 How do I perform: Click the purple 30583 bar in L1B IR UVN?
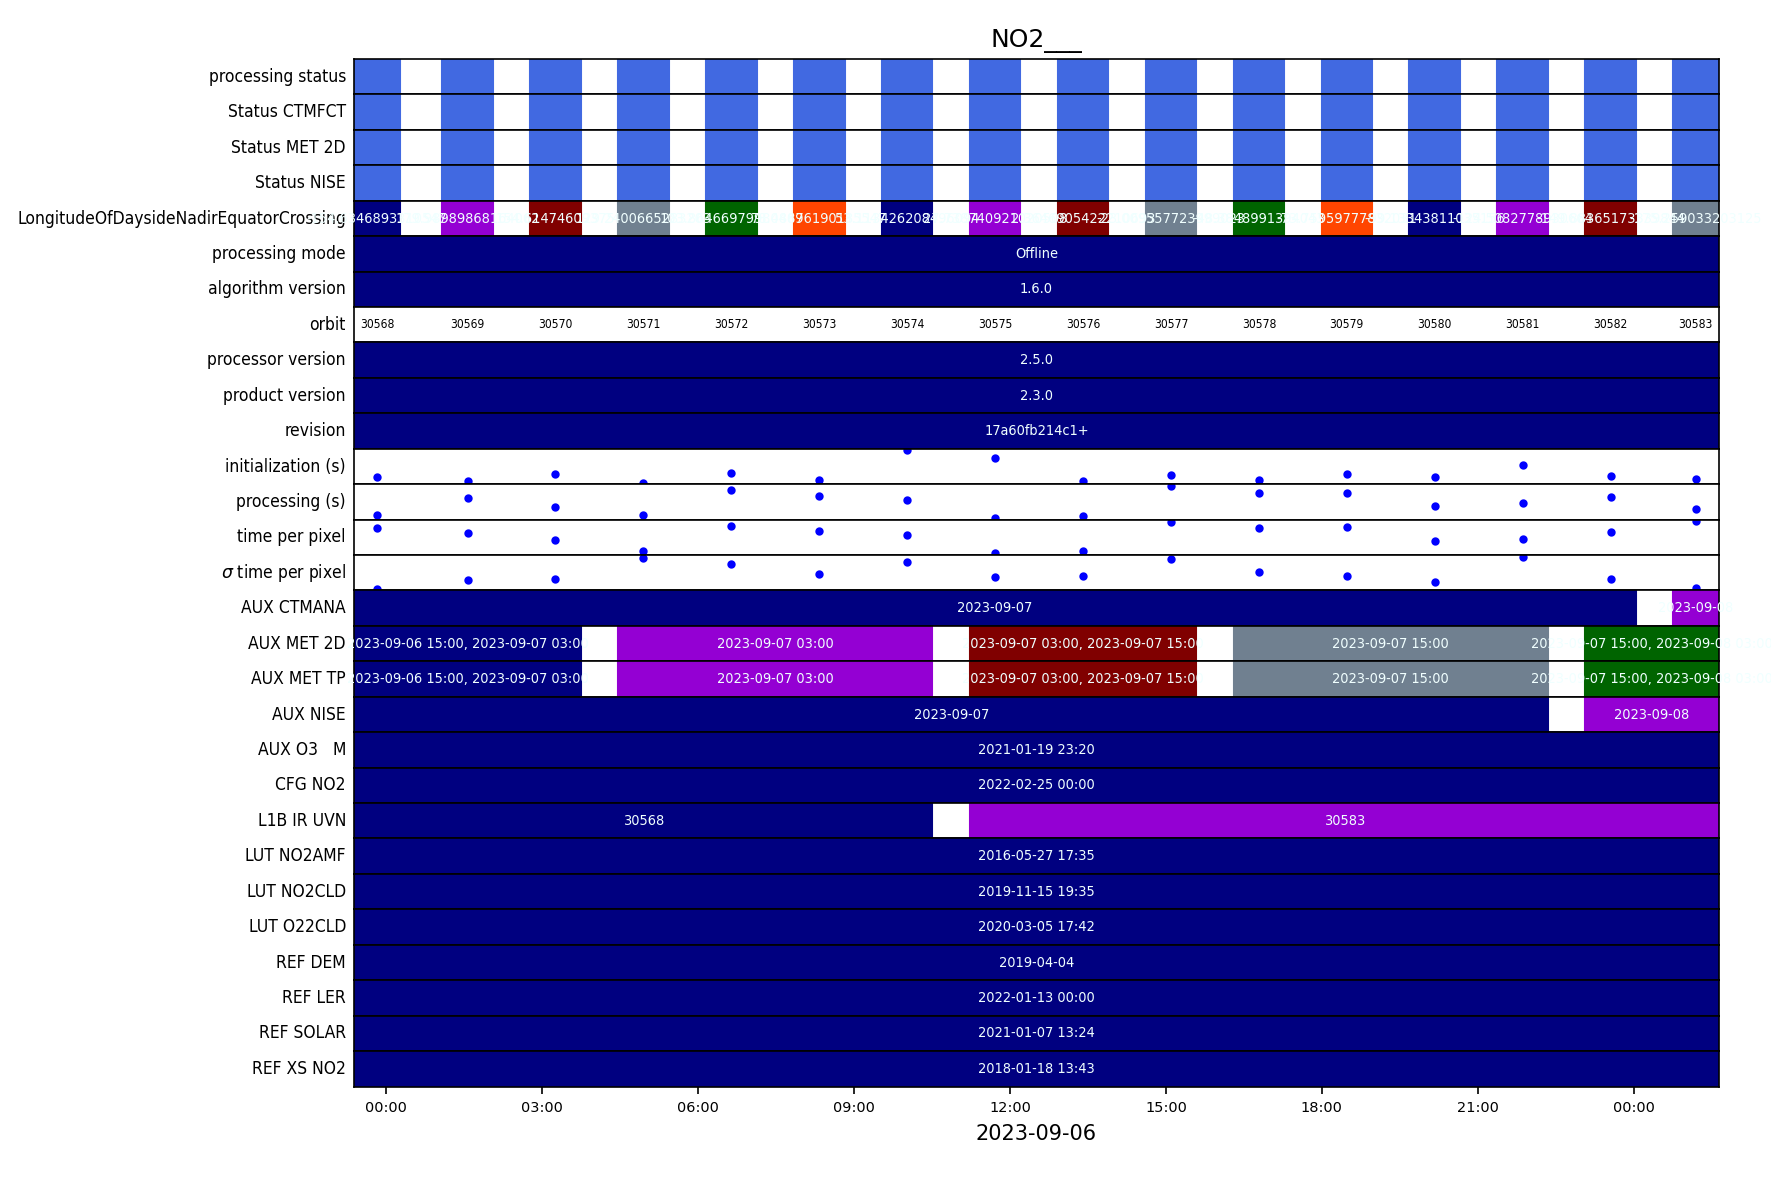coord(1344,820)
